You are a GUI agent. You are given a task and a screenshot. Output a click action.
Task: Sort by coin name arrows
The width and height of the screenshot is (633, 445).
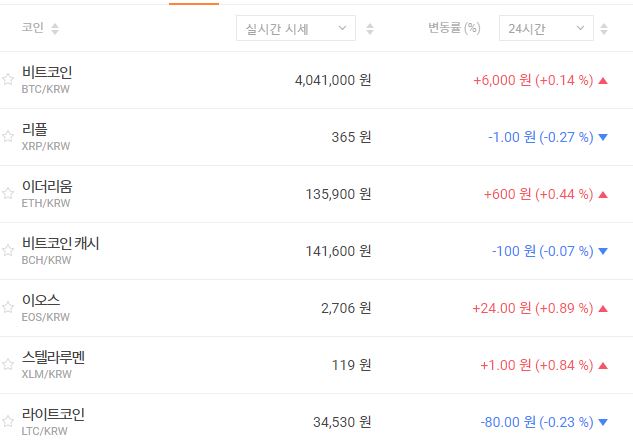pyautogui.click(x=55, y=29)
